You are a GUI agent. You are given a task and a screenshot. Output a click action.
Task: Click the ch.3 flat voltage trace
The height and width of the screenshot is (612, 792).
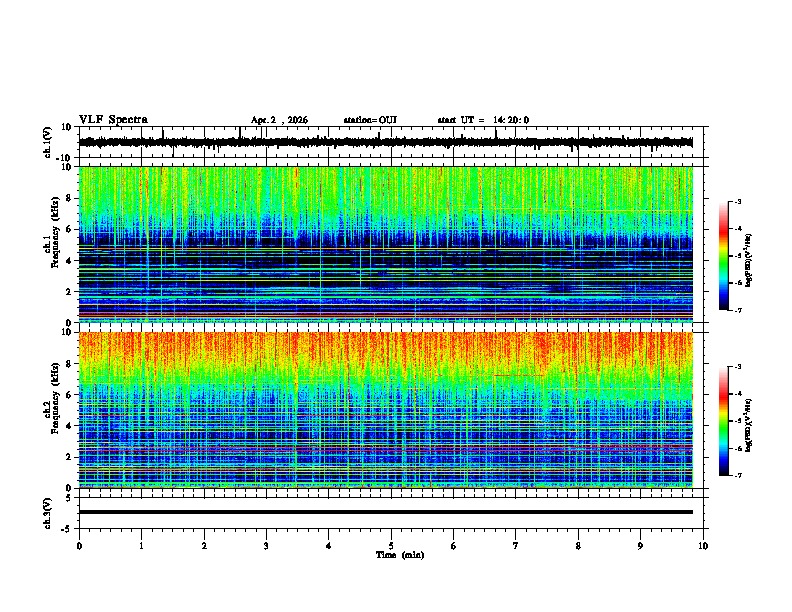click(386, 512)
